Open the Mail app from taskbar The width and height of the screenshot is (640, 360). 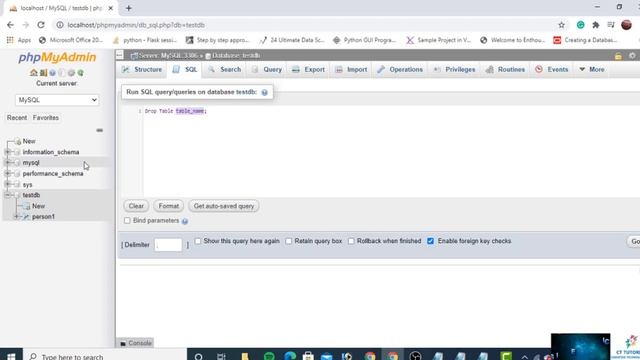[x=327, y=356]
